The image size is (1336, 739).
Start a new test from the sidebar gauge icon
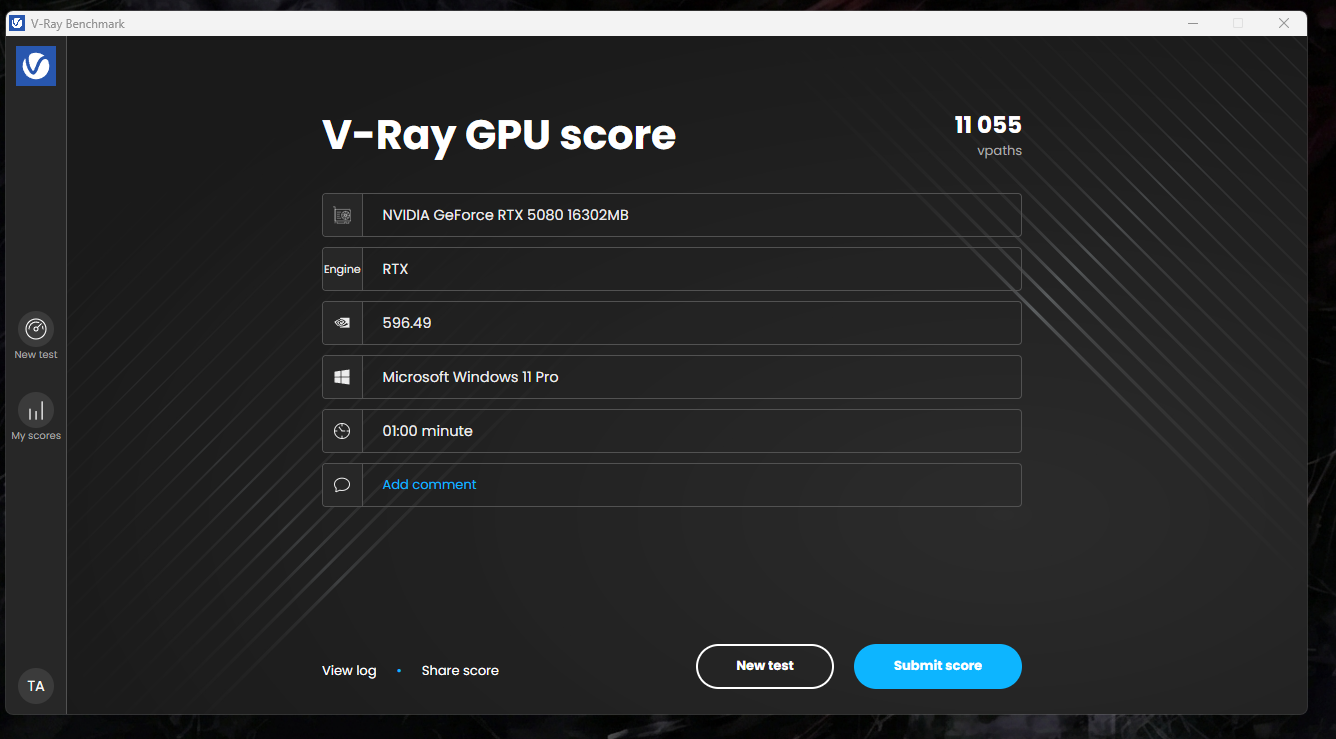(x=36, y=329)
